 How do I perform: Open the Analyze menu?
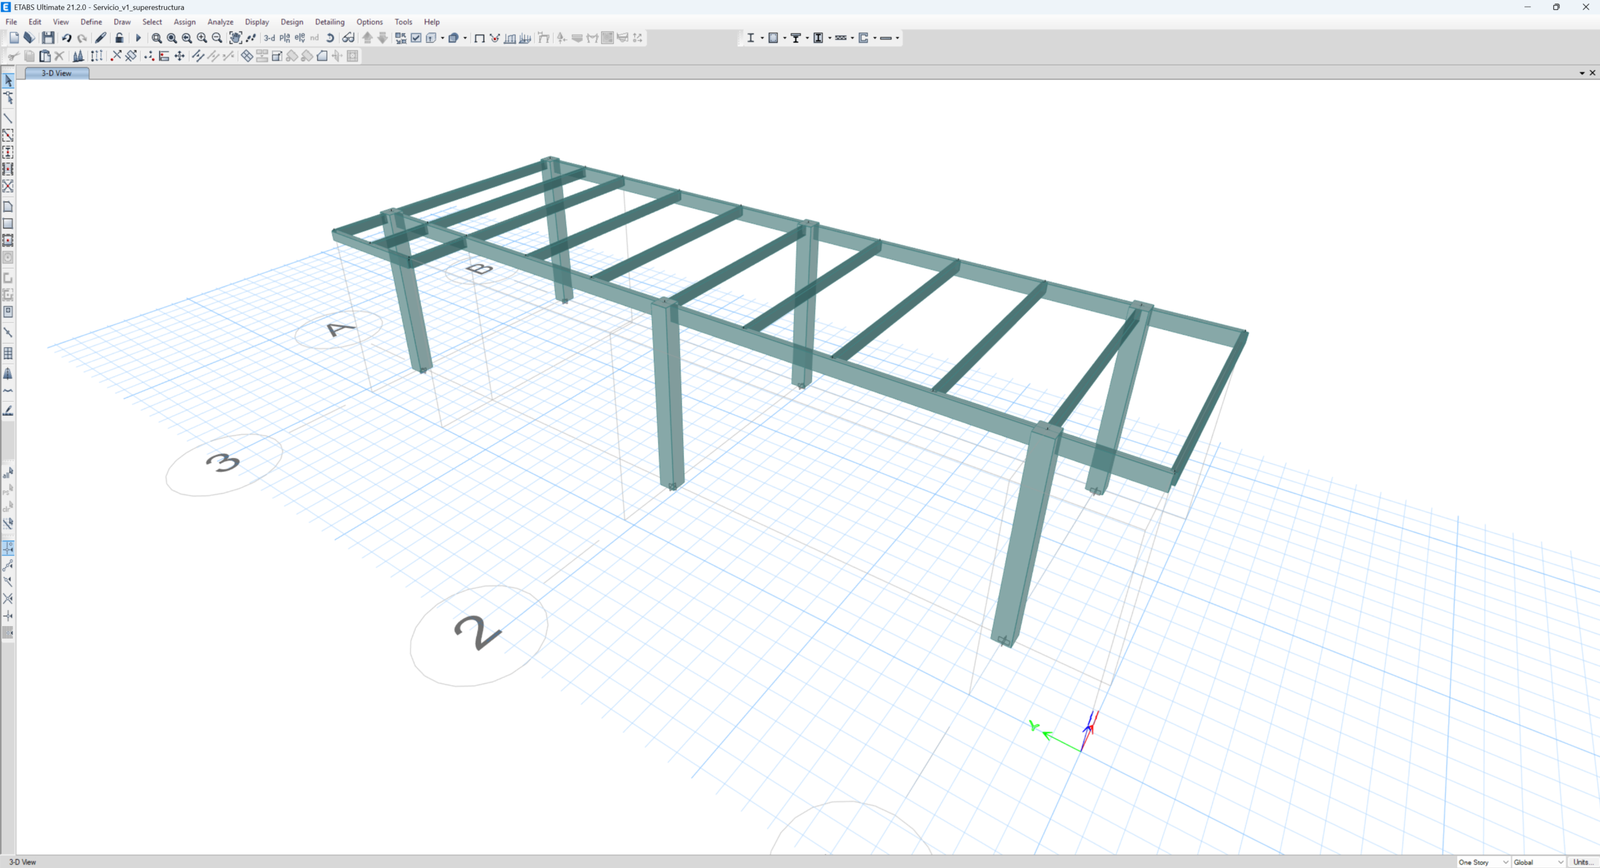coord(220,21)
